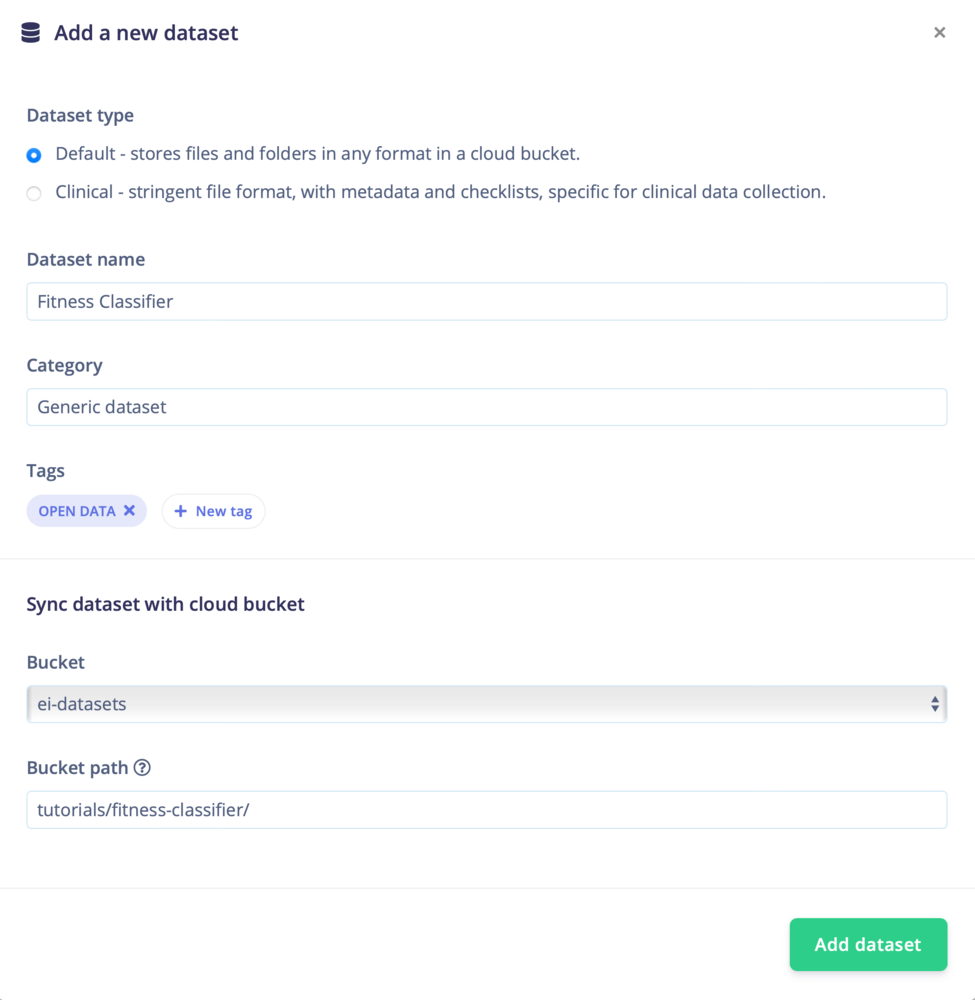Select the Default dataset type radio button
The width and height of the screenshot is (975, 1000).
(34, 155)
